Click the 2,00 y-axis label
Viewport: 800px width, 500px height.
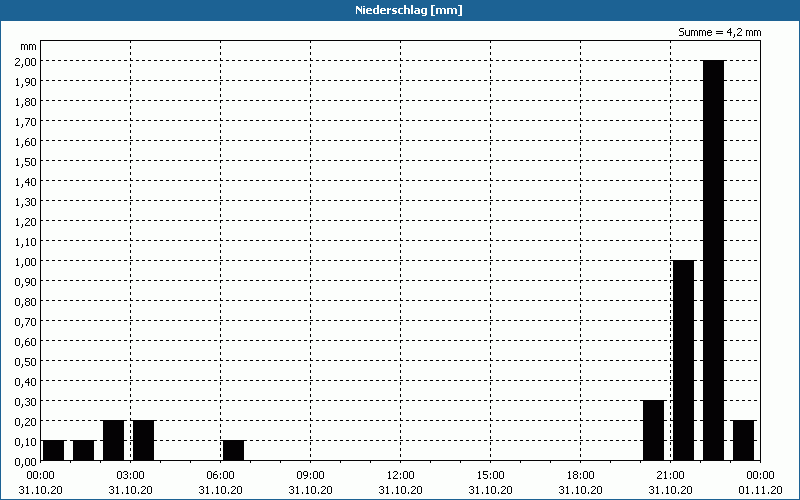coord(27,61)
